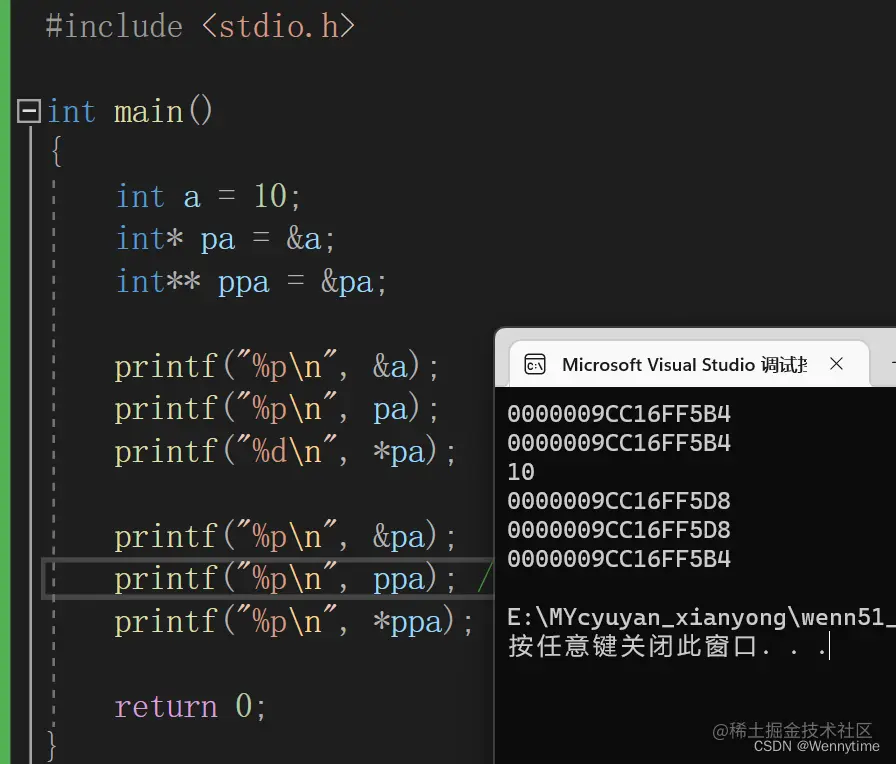Click the printf line printing &pa
This screenshot has width=896, height=764.
click(x=285, y=536)
